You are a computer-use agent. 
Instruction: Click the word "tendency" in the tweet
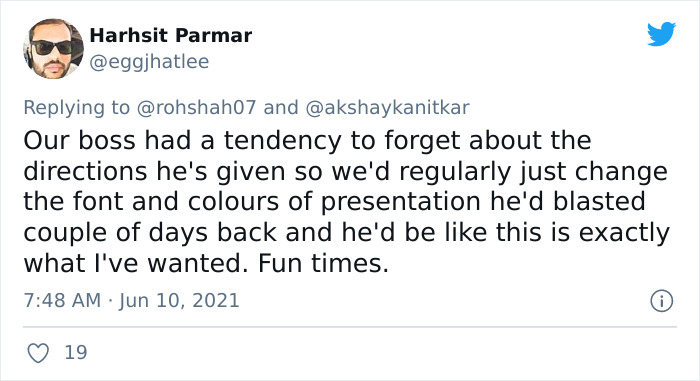[x=283, y=141]
